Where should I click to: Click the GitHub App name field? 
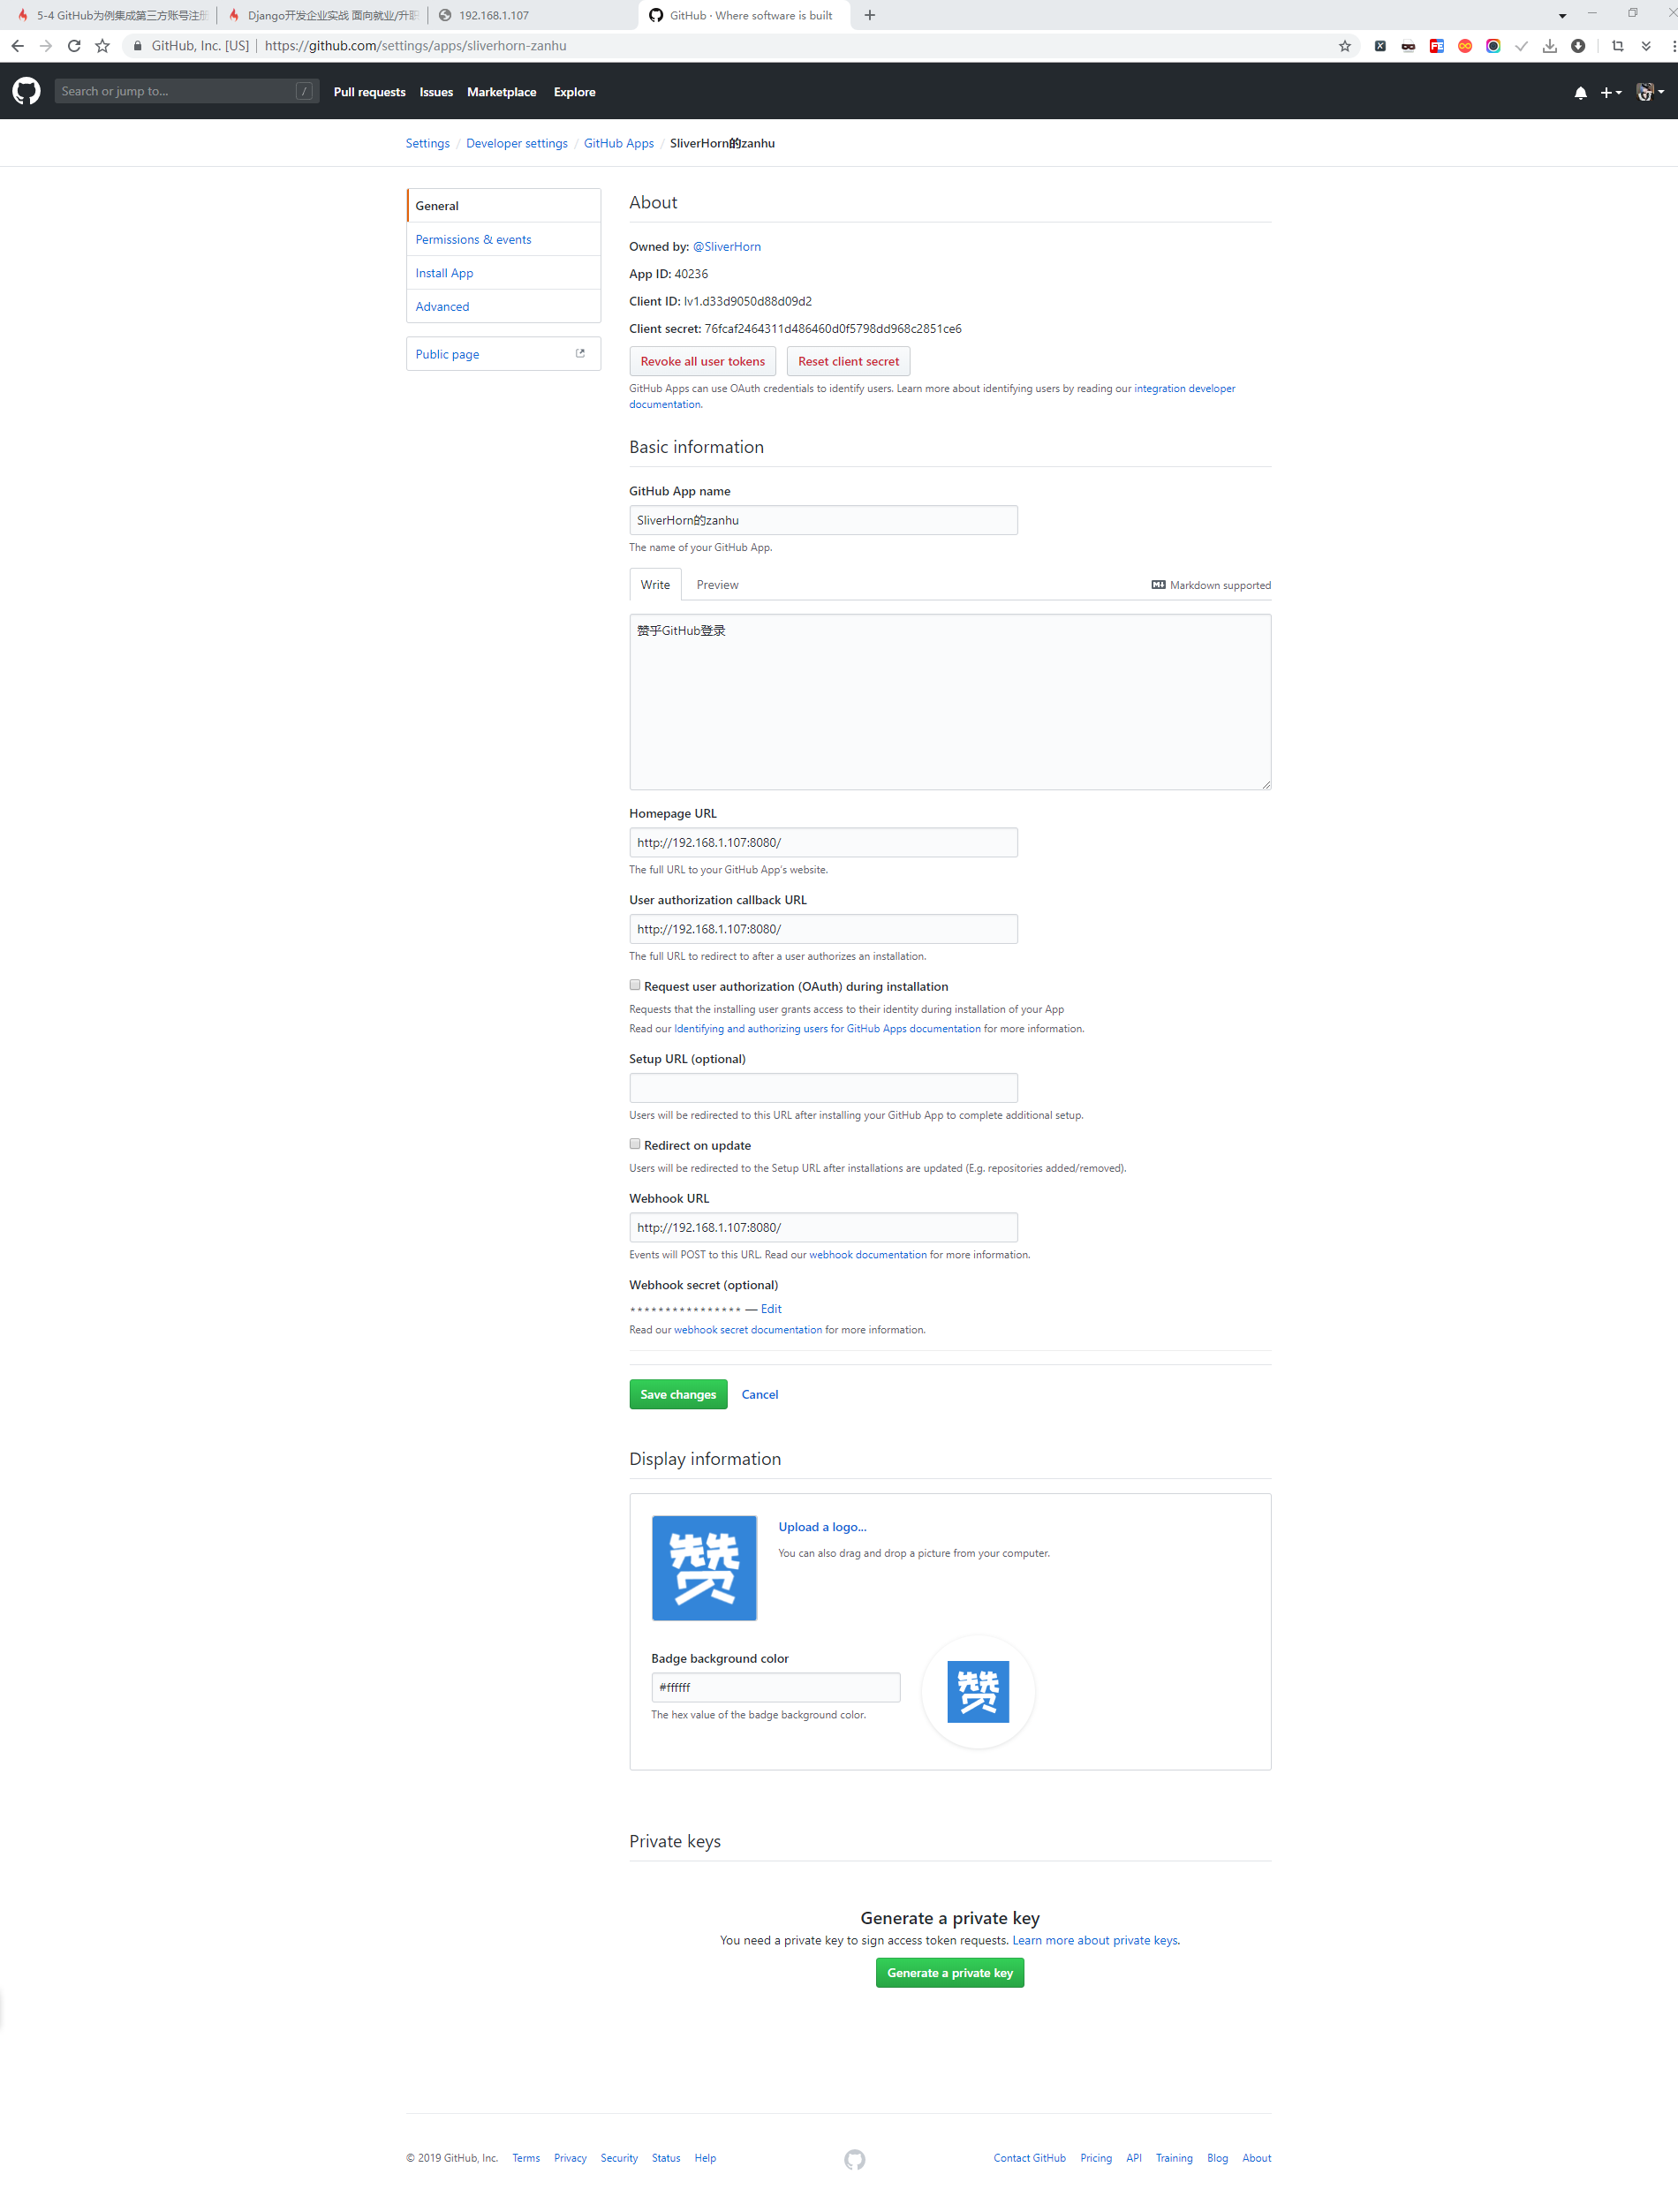pos(823,520)
